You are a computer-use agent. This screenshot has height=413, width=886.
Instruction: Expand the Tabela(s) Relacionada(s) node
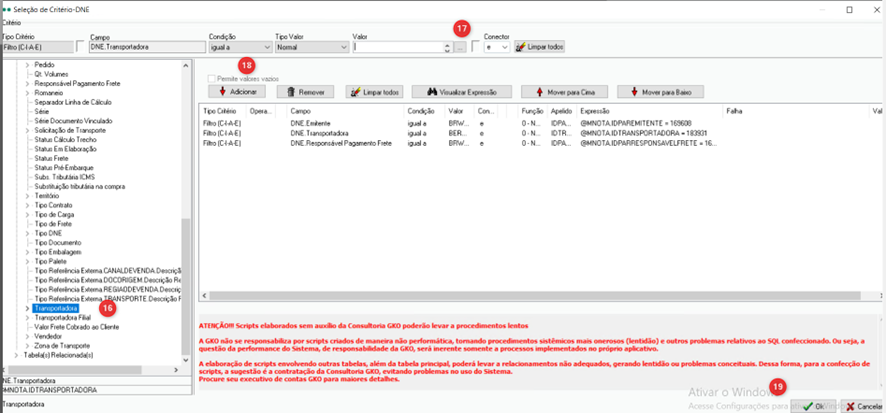(16, 355)
